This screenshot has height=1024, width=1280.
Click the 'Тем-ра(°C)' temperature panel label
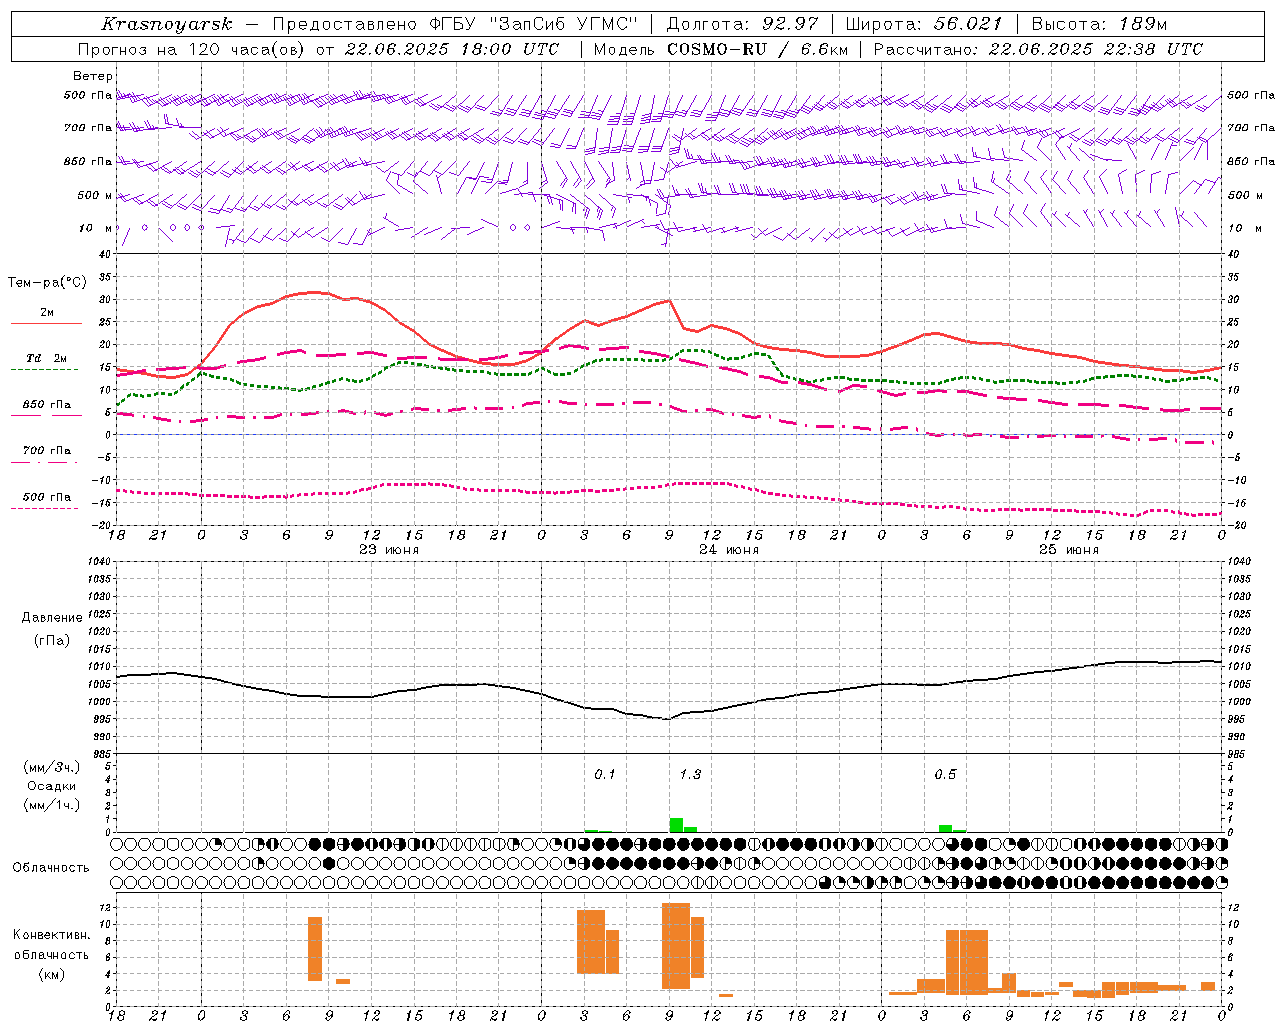tap(47, 283)
